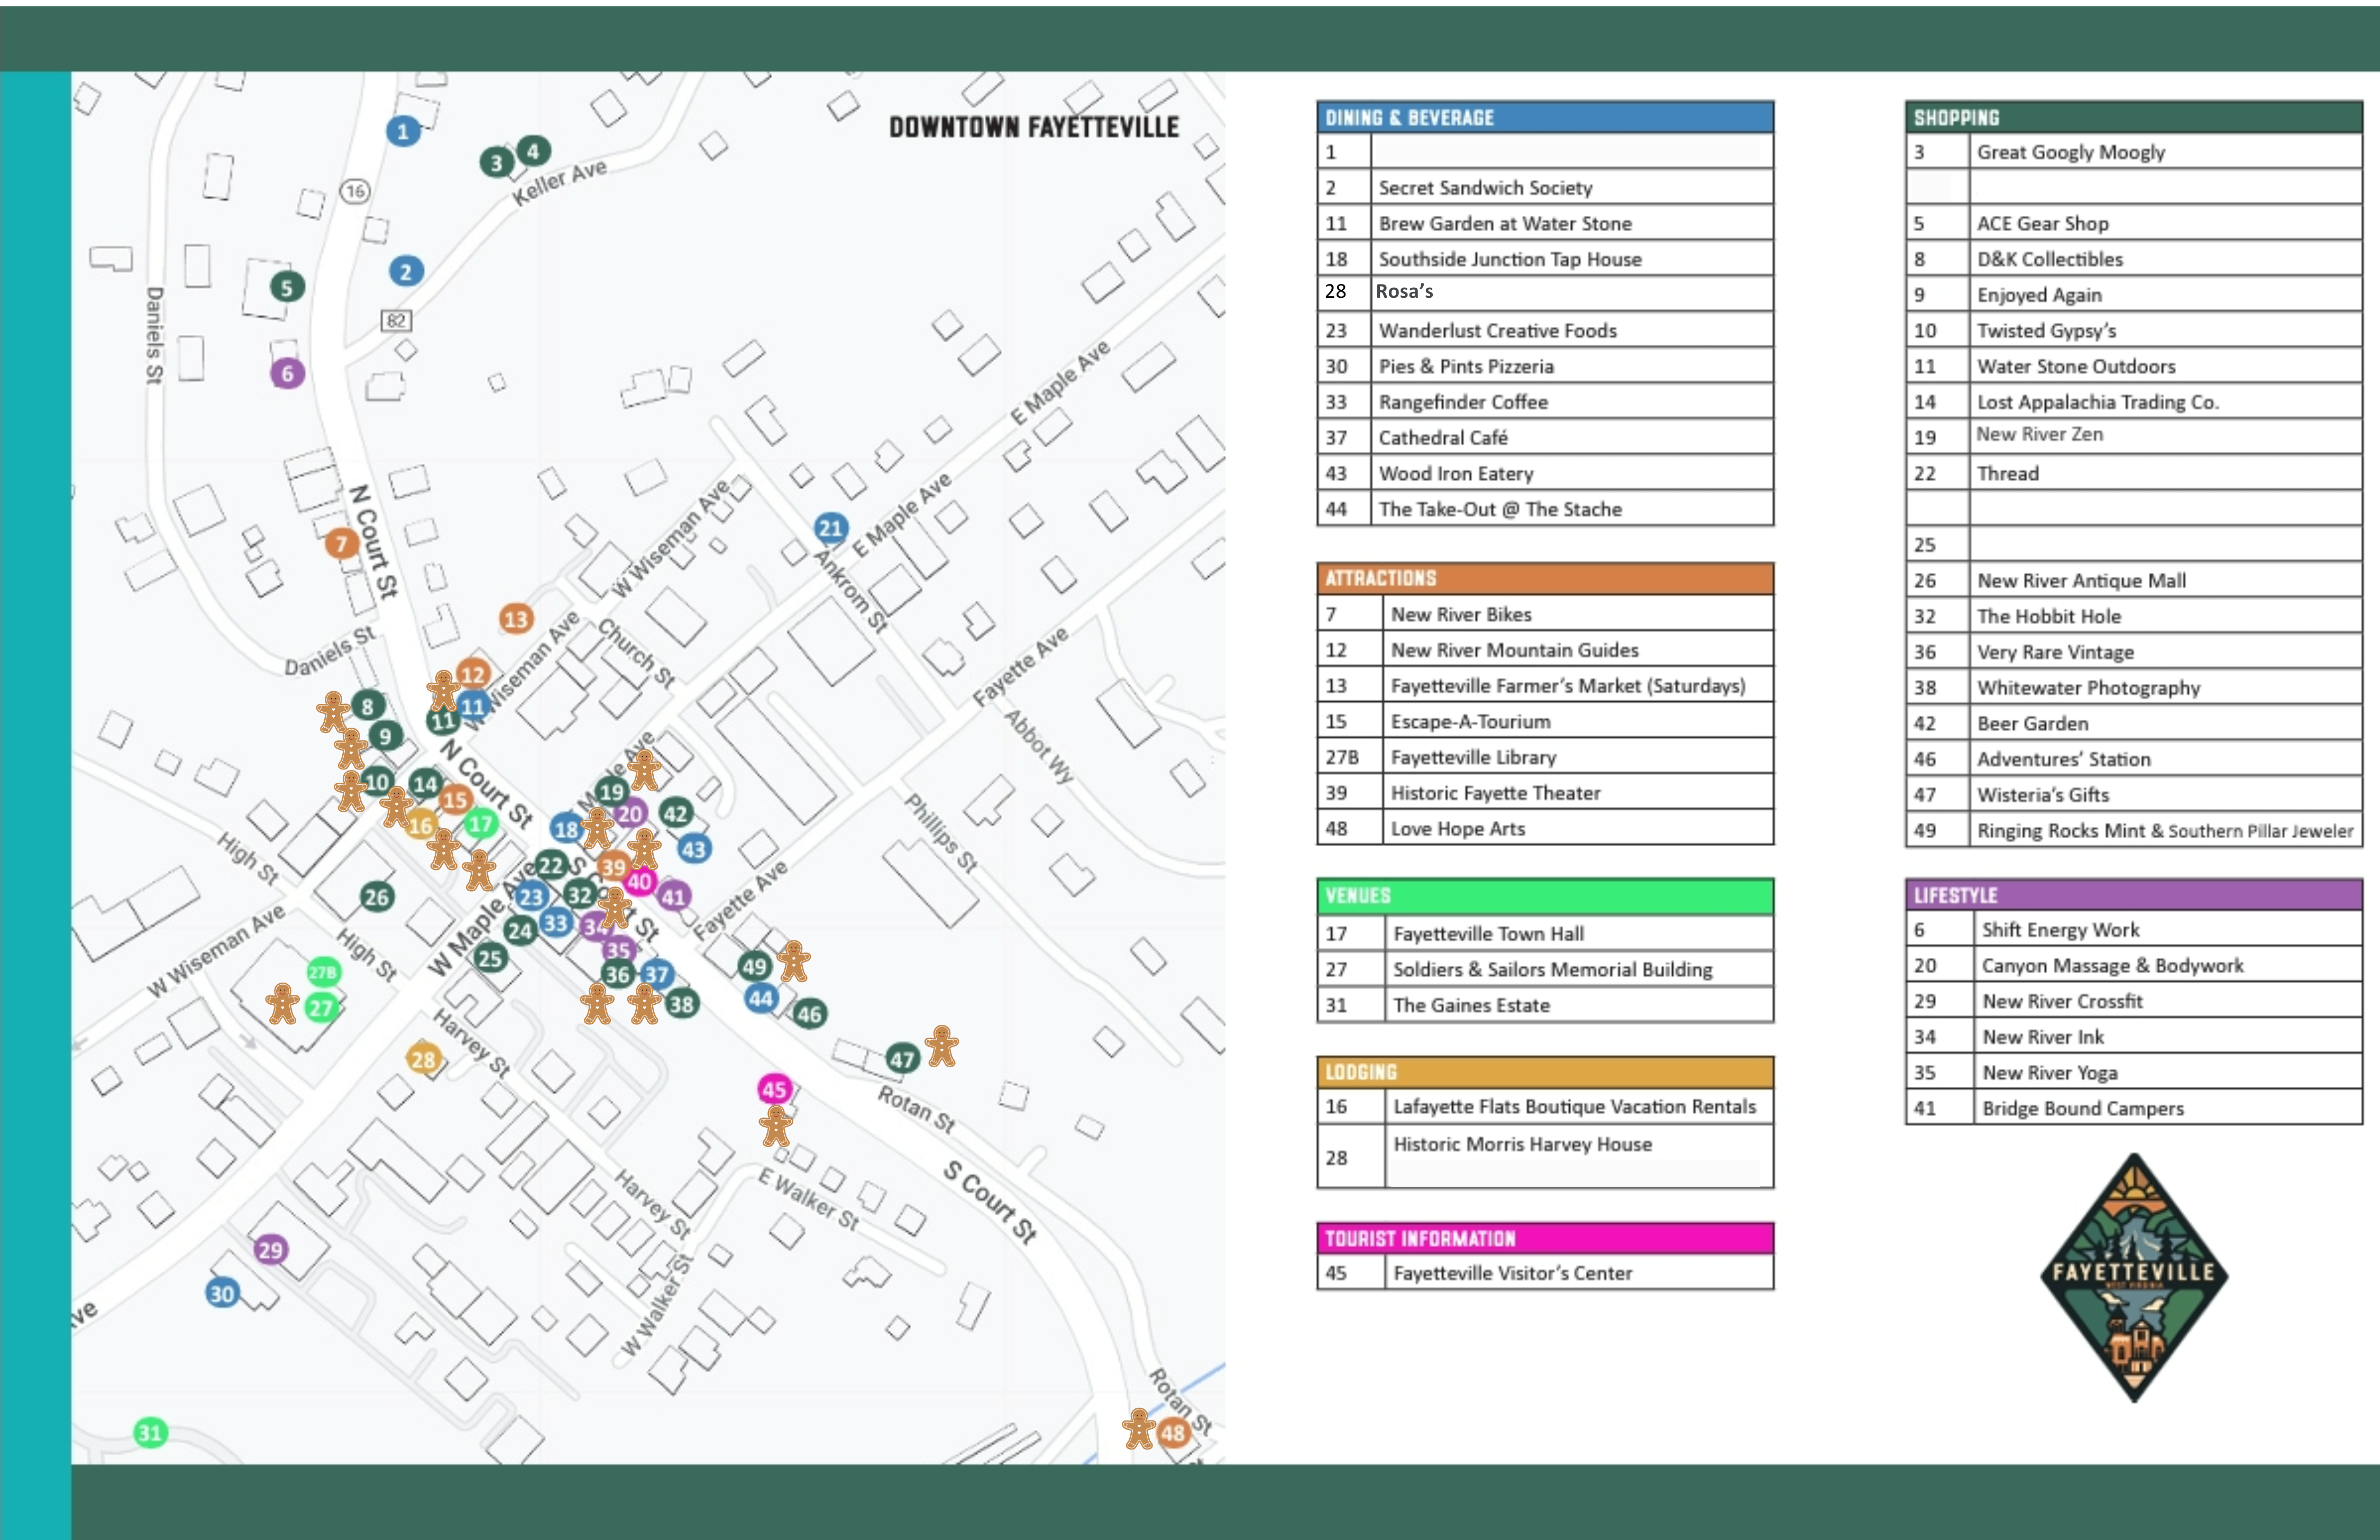Click blue map marker 21 near Ankrom St

click(x=831, y=527)
